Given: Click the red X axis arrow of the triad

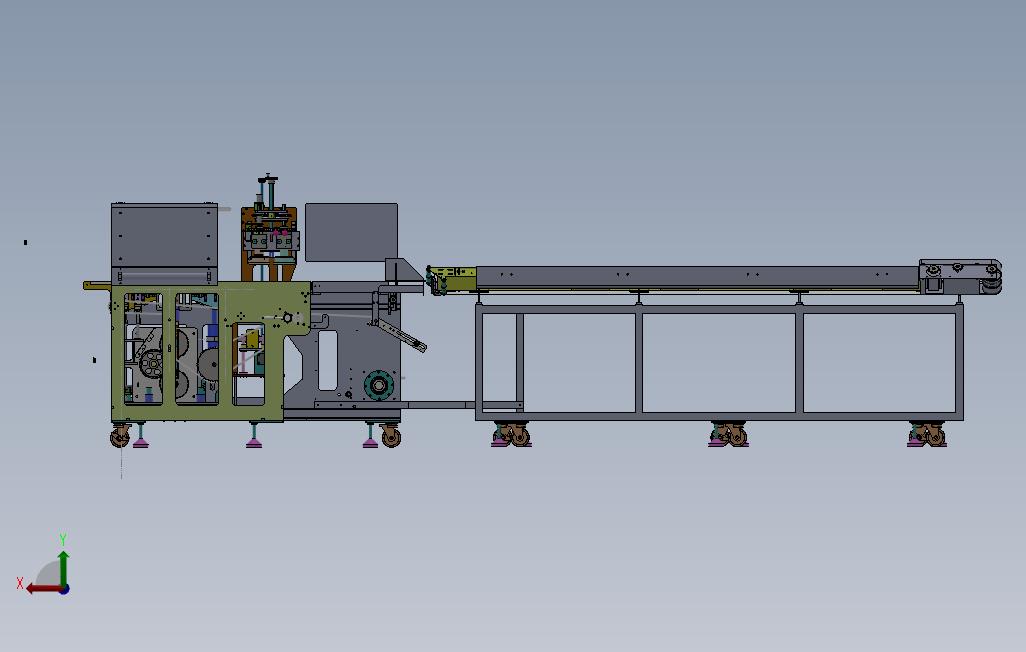Looking at the screenshot, I should (43, 589).
